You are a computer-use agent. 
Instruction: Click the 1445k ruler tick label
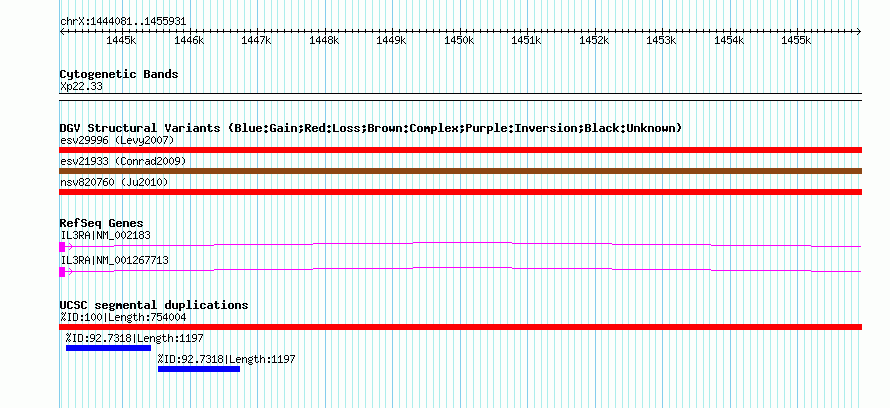click(121, 41)
